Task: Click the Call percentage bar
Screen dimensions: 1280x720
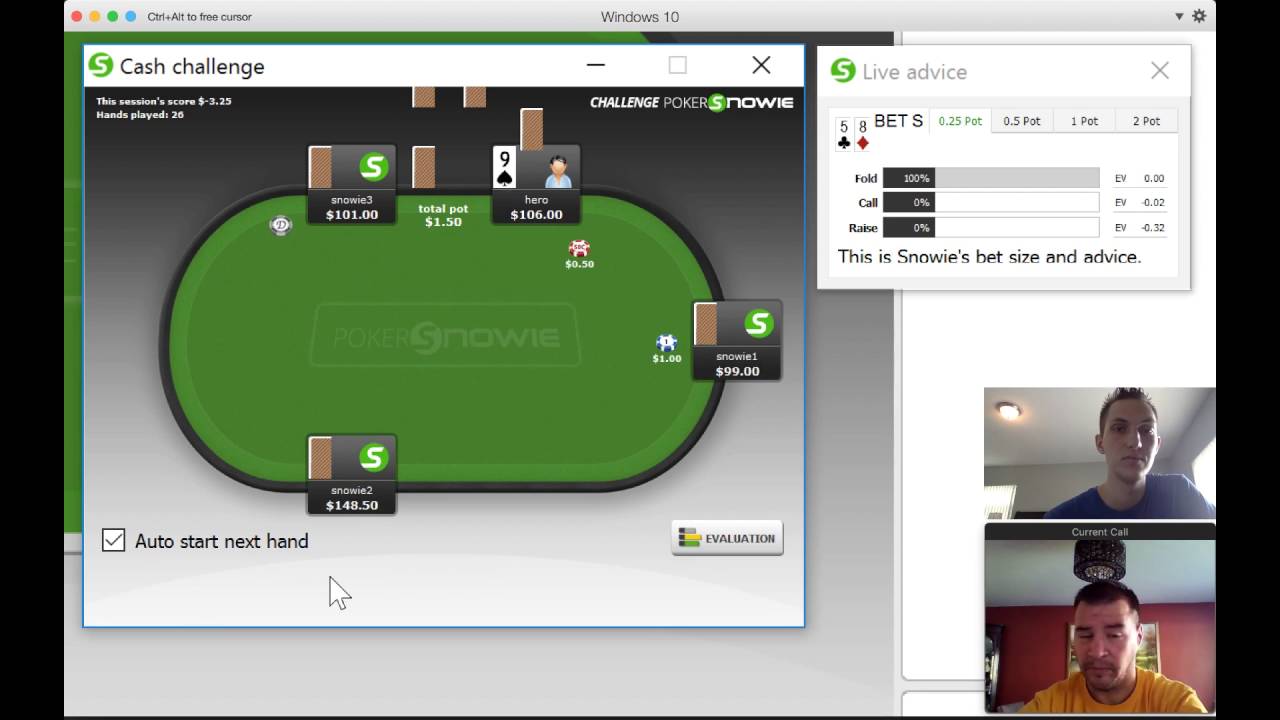Action: click(x=991, y=202)
